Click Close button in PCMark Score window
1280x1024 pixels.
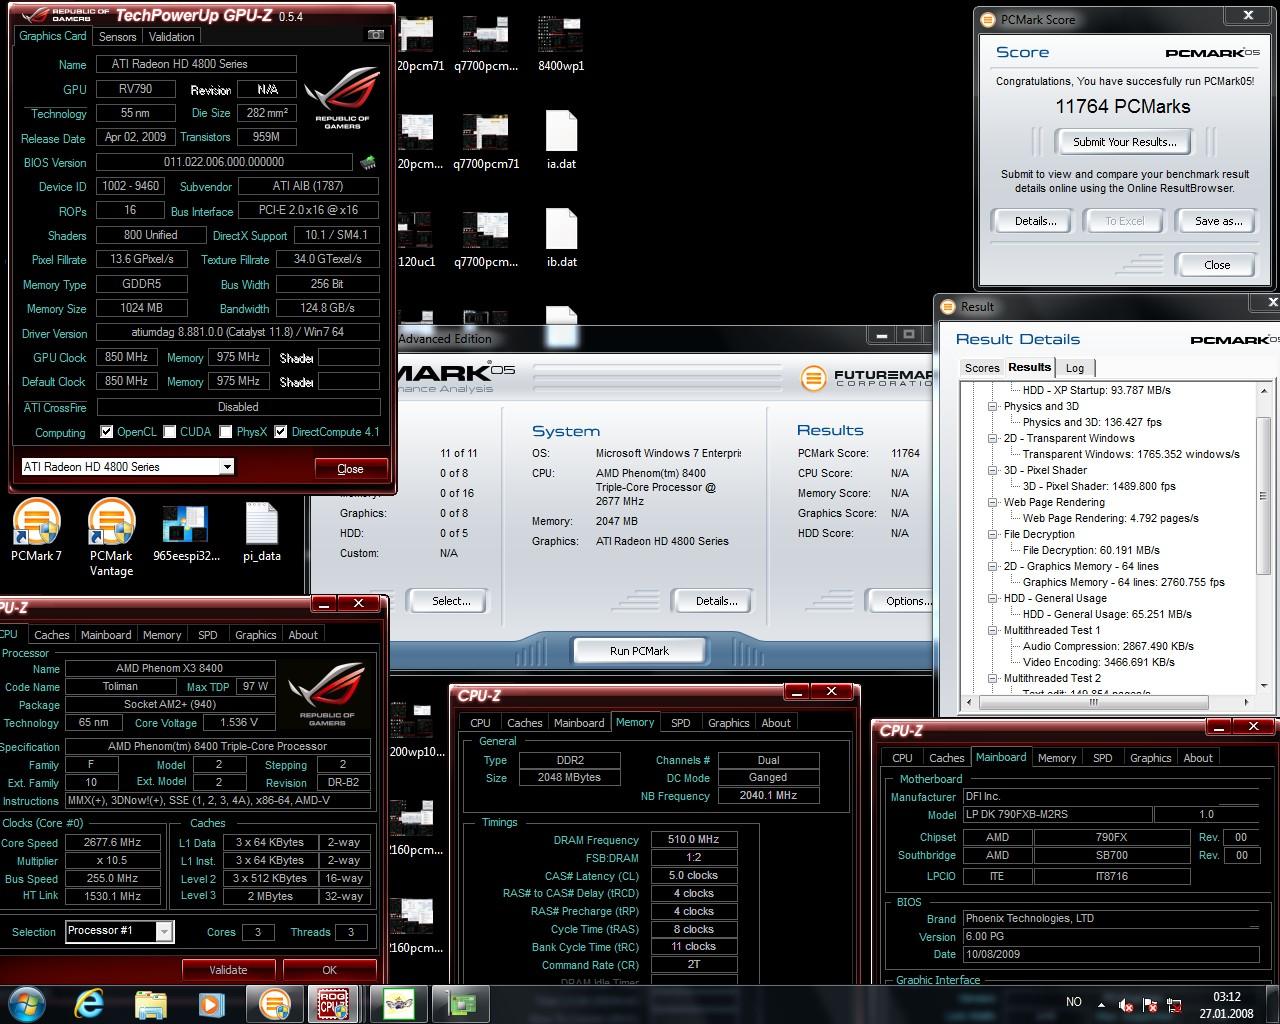click(x=1217, y=265)
